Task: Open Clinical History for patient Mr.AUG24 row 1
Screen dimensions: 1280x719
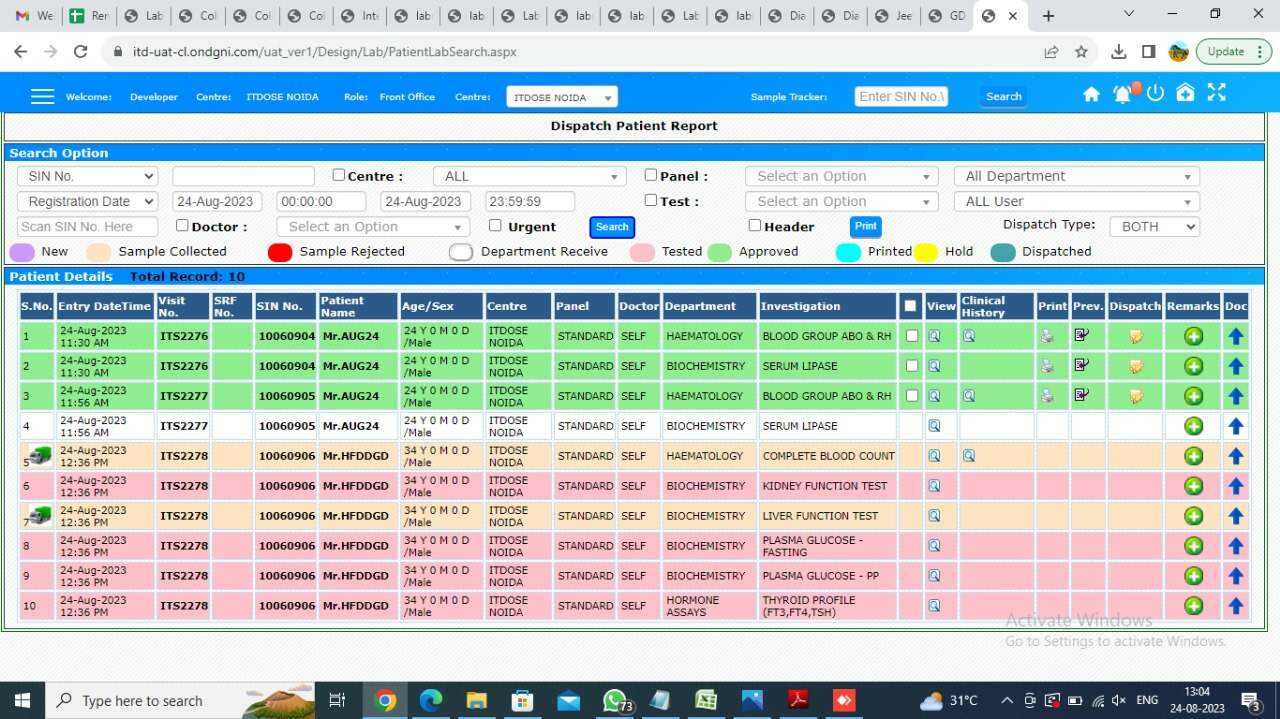Action: click(968, 336)
